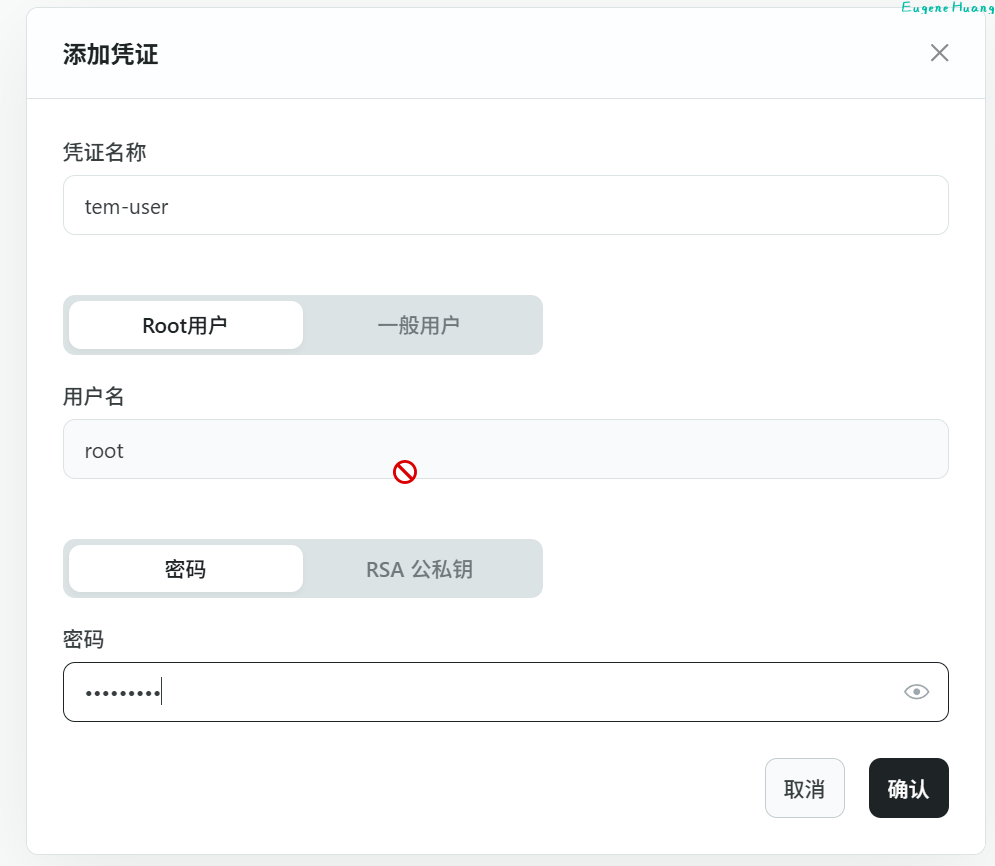
Task: Click the disabled 用户名 root field
Action: 600,450
